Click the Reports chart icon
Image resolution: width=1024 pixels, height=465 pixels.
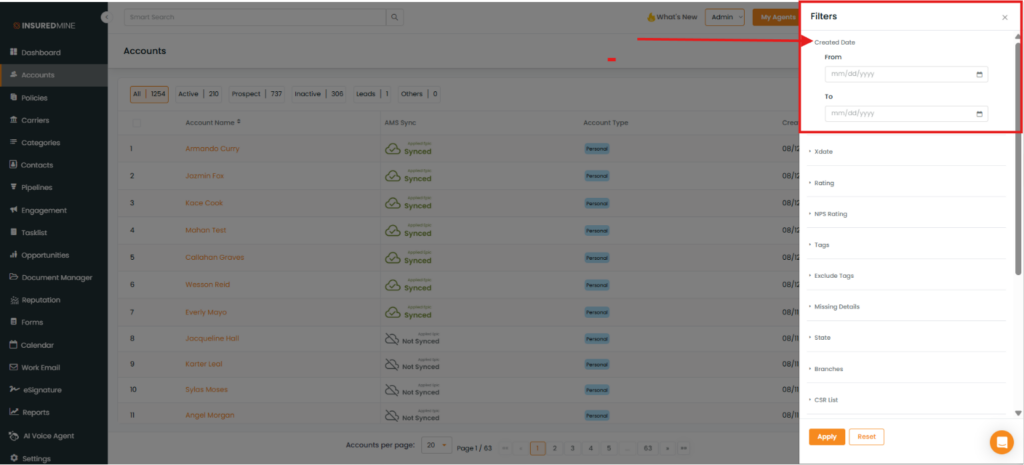(14, 412)
